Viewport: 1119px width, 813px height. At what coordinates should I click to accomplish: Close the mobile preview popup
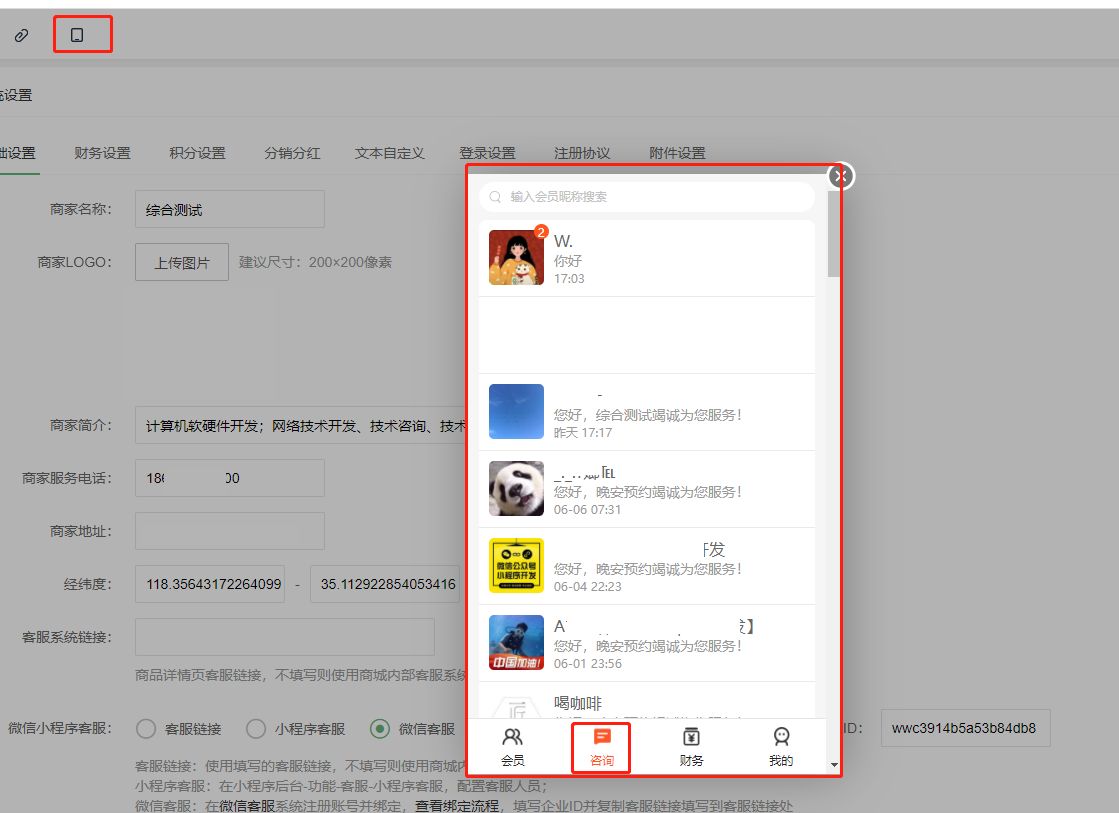coord(841,176)
